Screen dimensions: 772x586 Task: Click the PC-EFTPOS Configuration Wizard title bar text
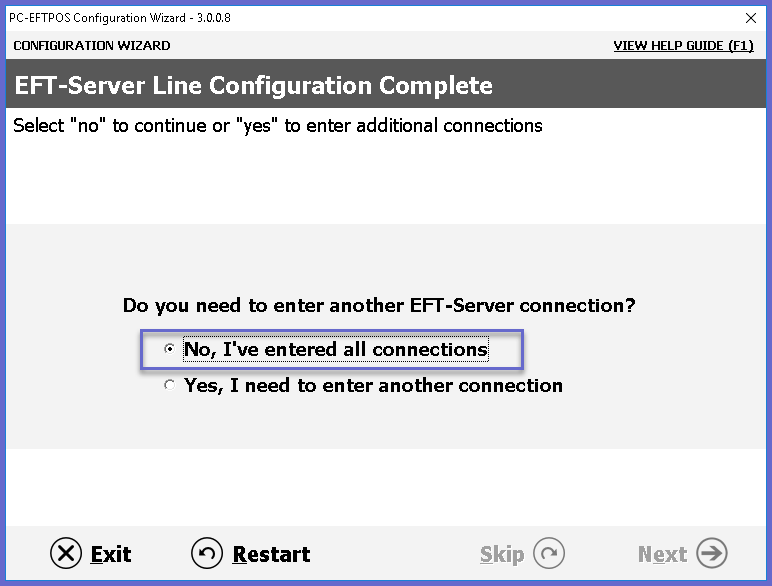pyautogui.click(x=120, y=18)
